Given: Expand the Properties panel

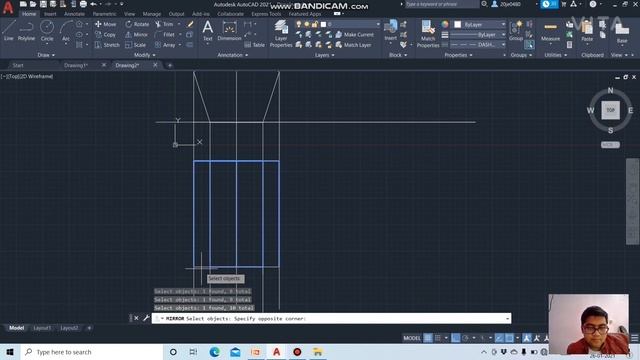Looking at the screenshot, I should click(x=458, y=55).
